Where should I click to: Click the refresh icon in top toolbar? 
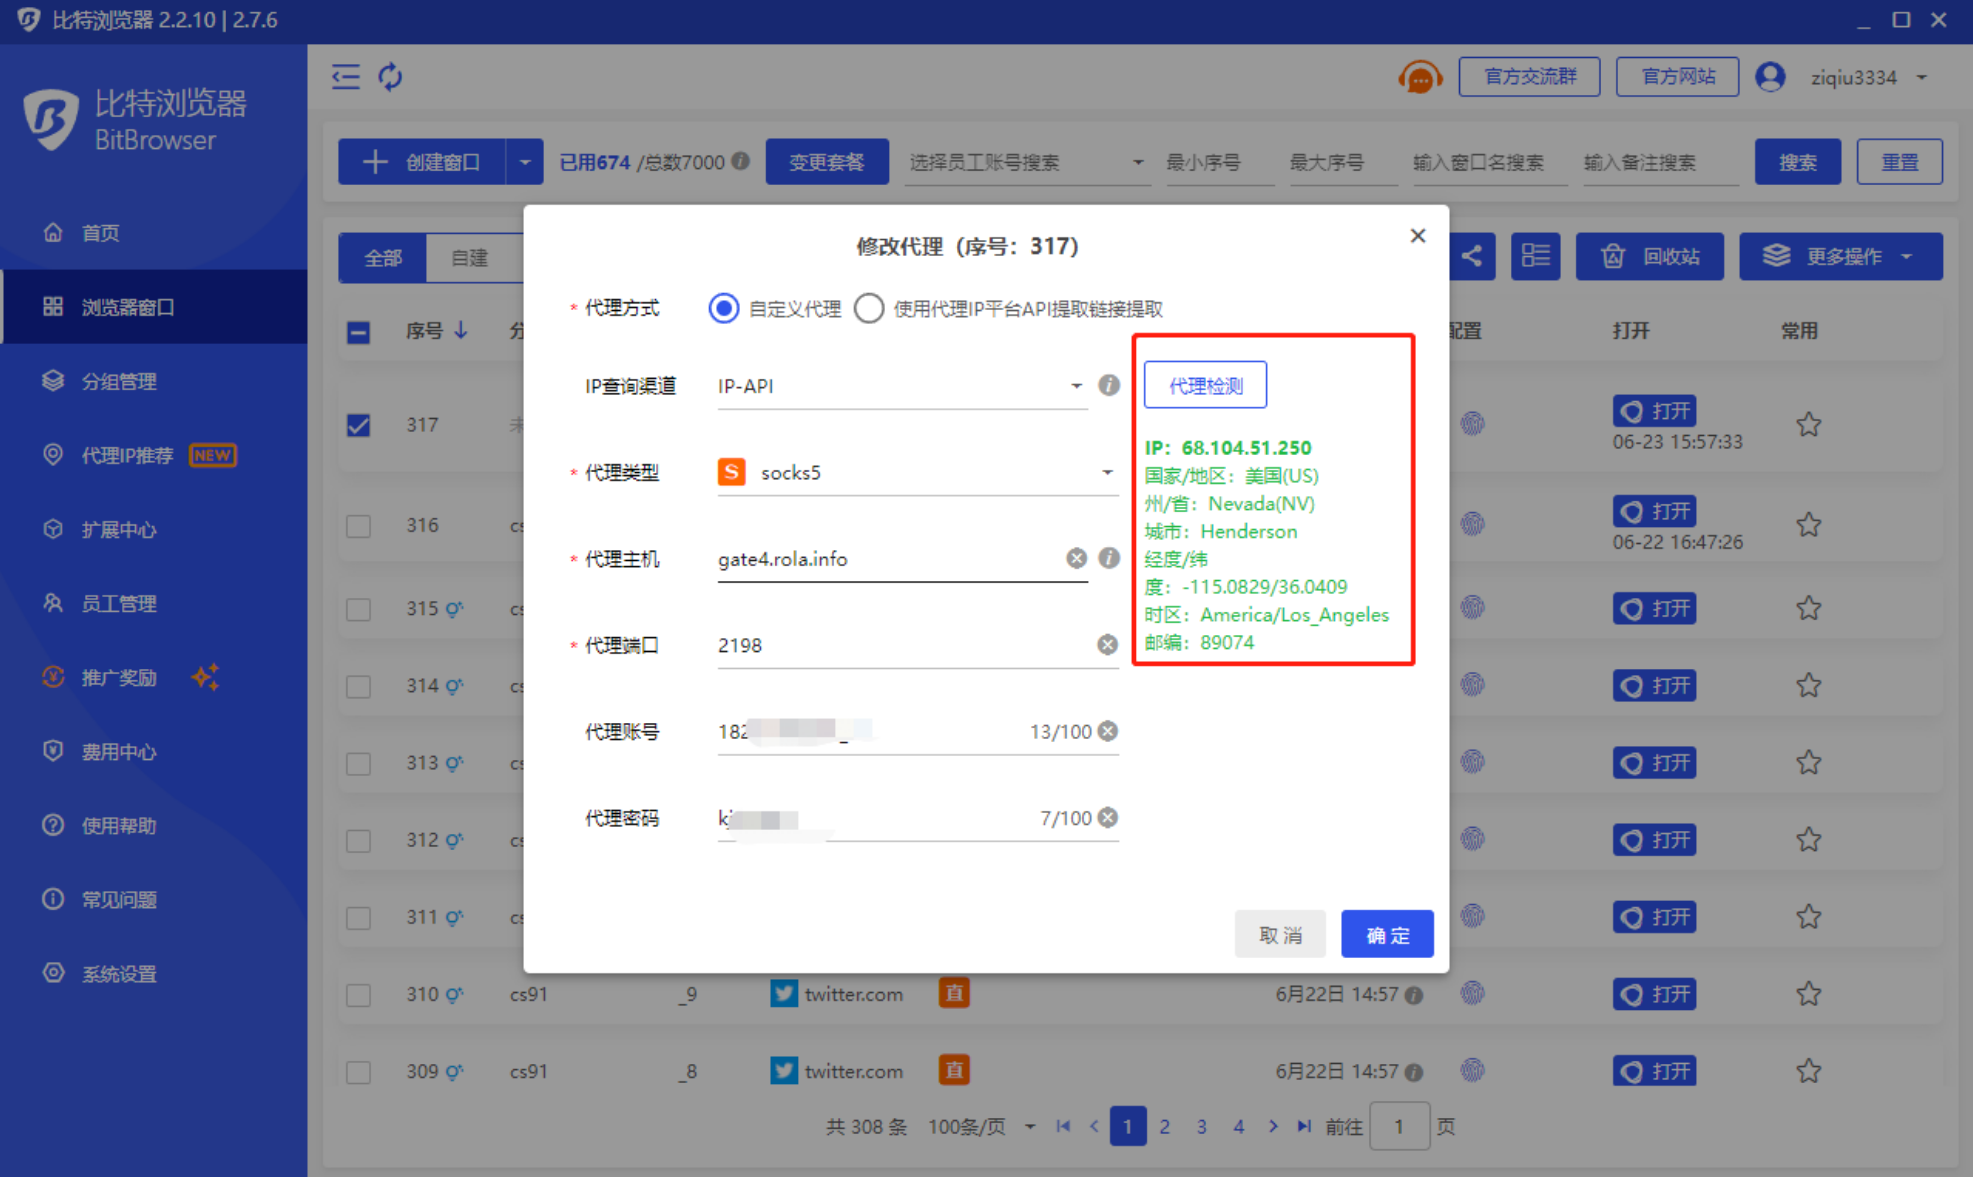click(390, 76)
